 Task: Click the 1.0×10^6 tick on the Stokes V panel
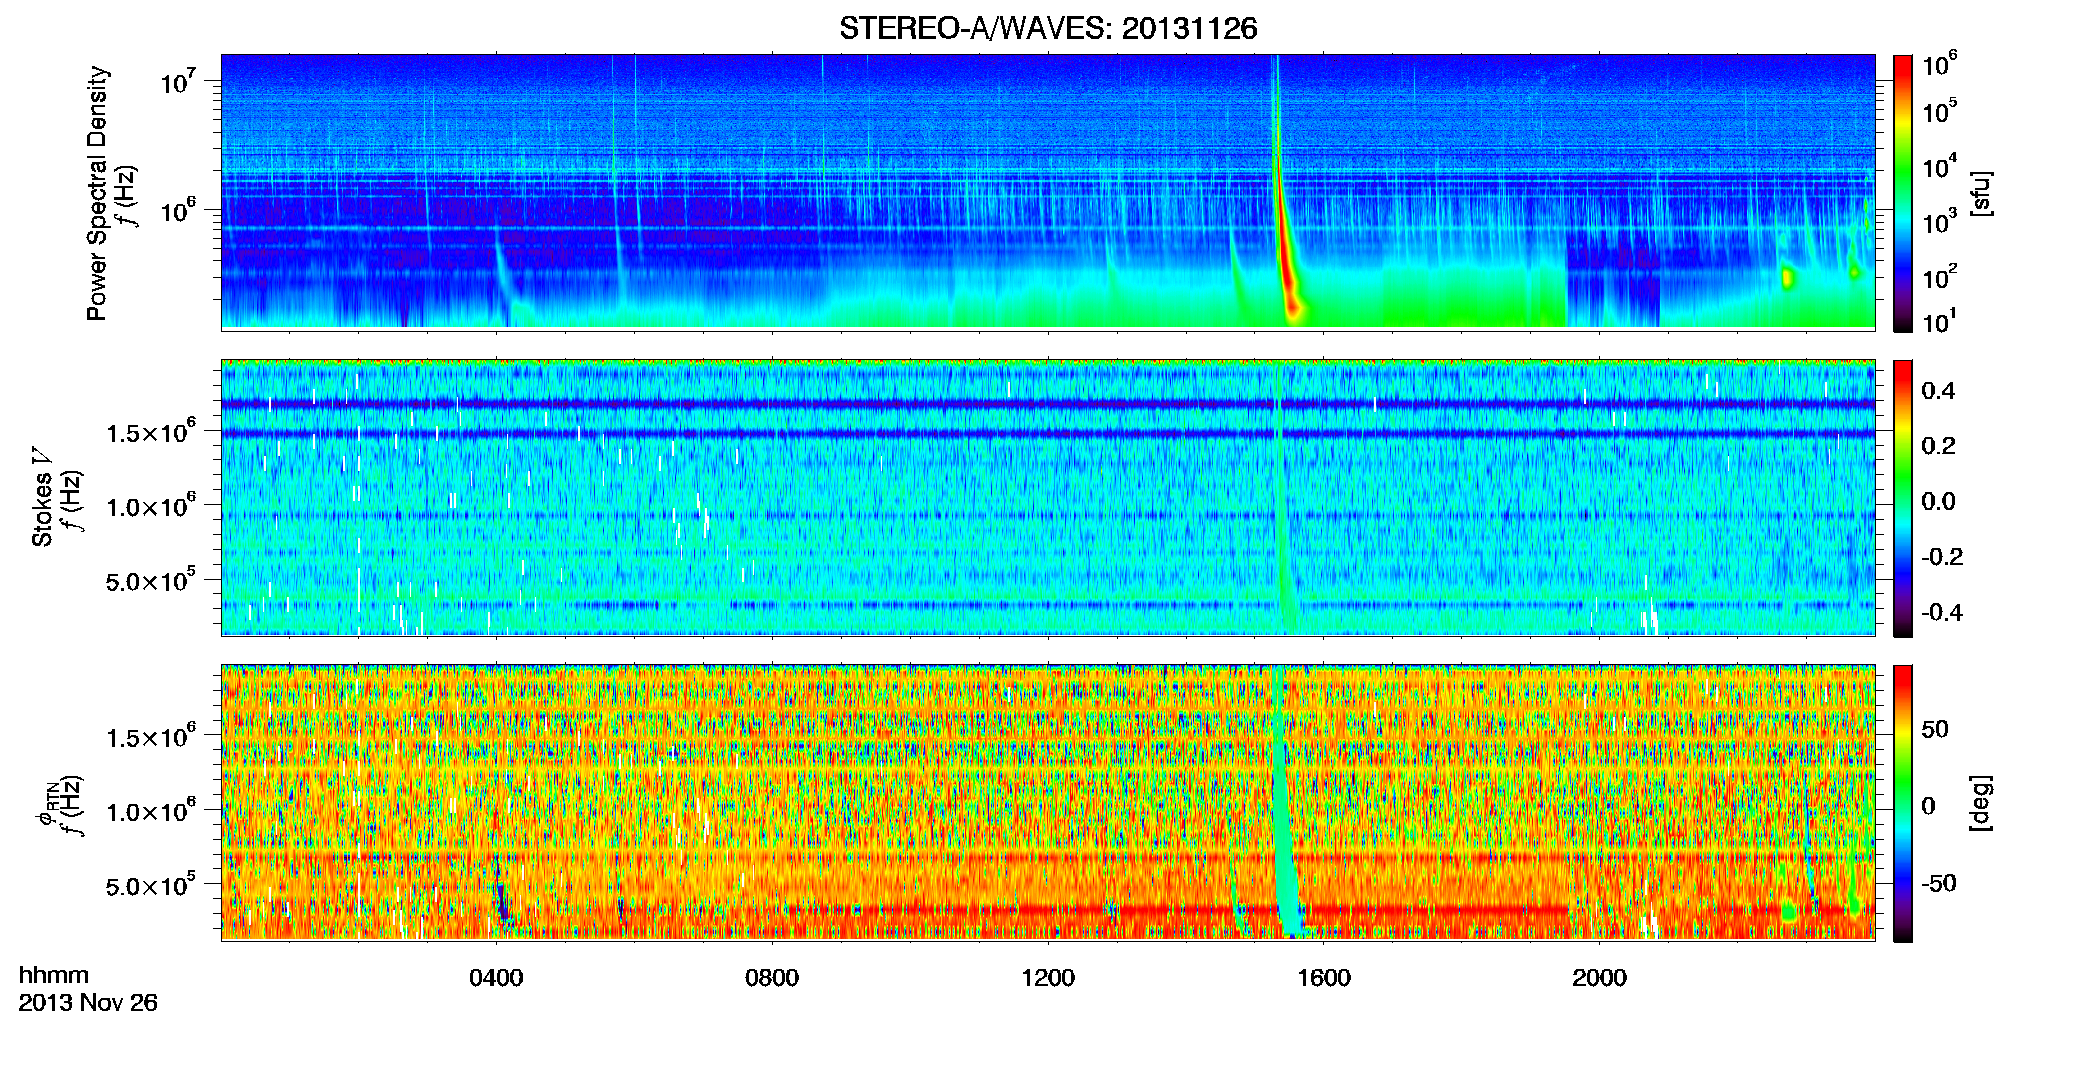(x=151, y=506)
